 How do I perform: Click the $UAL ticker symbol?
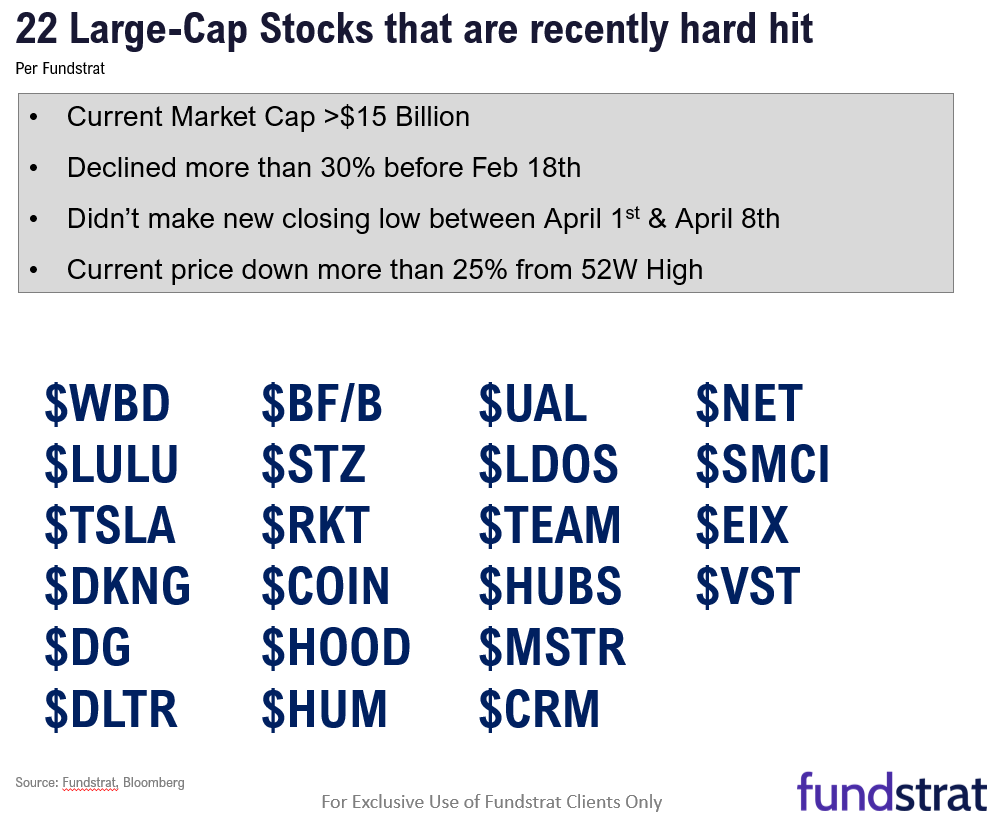[533, 404]
